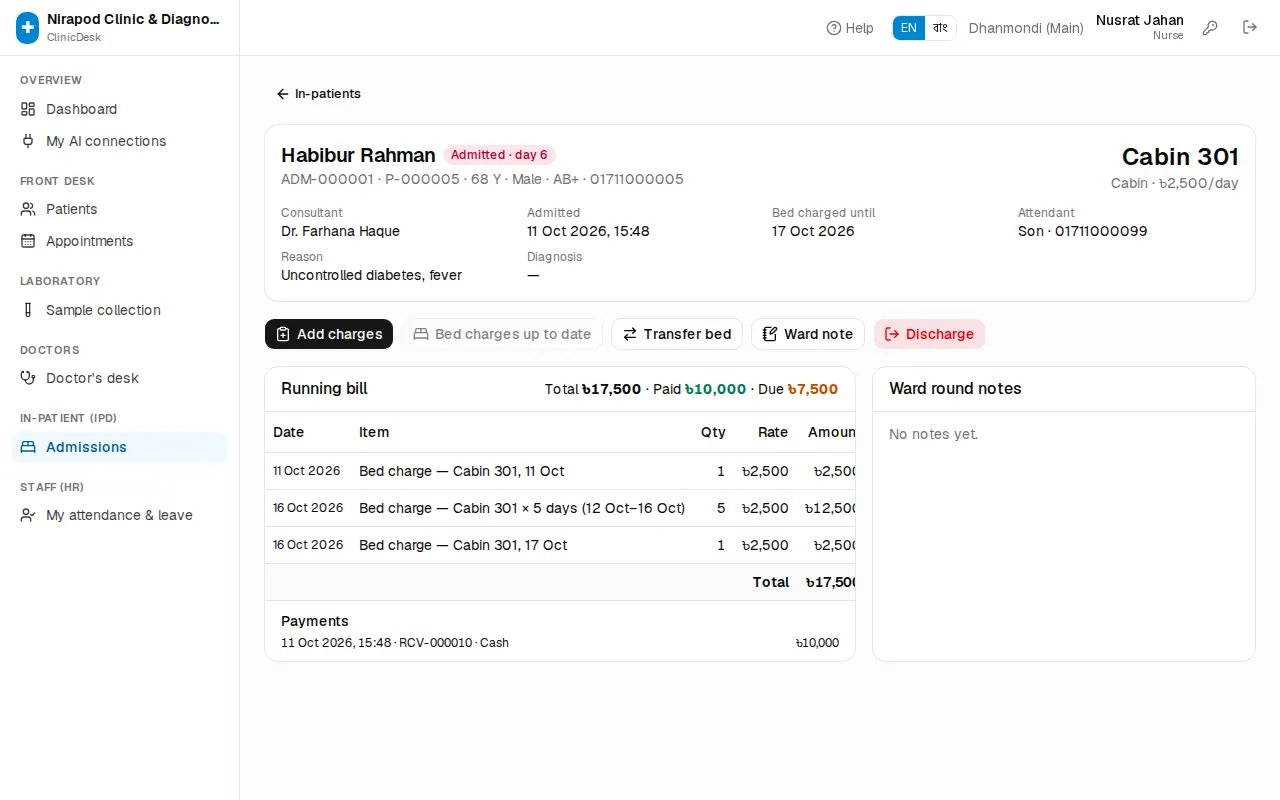This screenshot has width=1280, height=800.
Task: Click the Admitted · day 6 status badge
Action: (x=499, y=155)
